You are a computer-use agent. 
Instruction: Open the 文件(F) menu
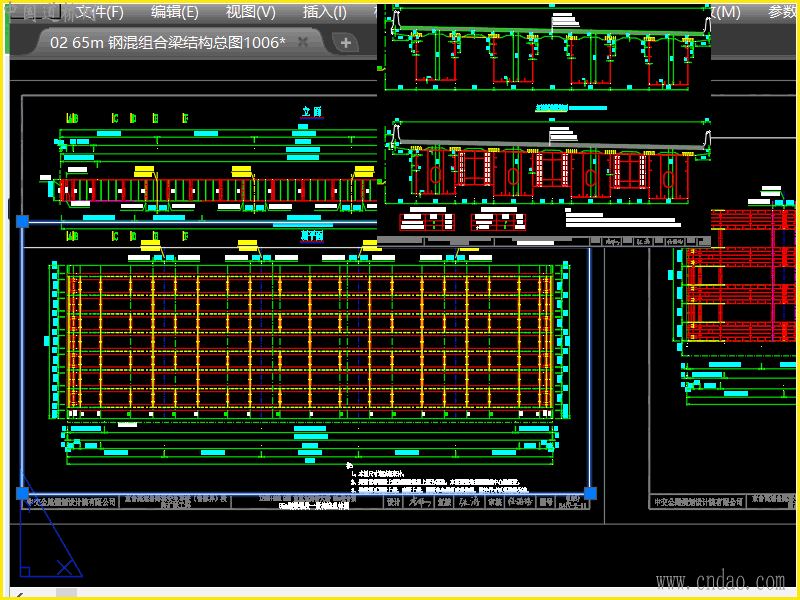(100, 12)
